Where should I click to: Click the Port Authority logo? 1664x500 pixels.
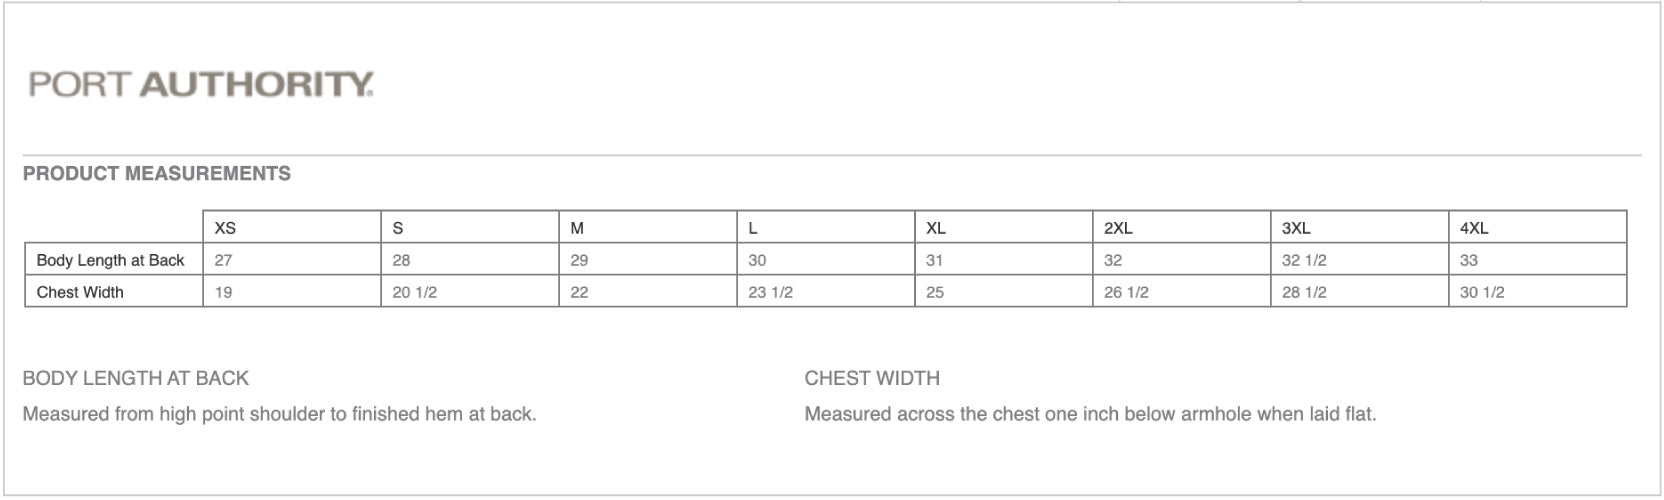201,84
